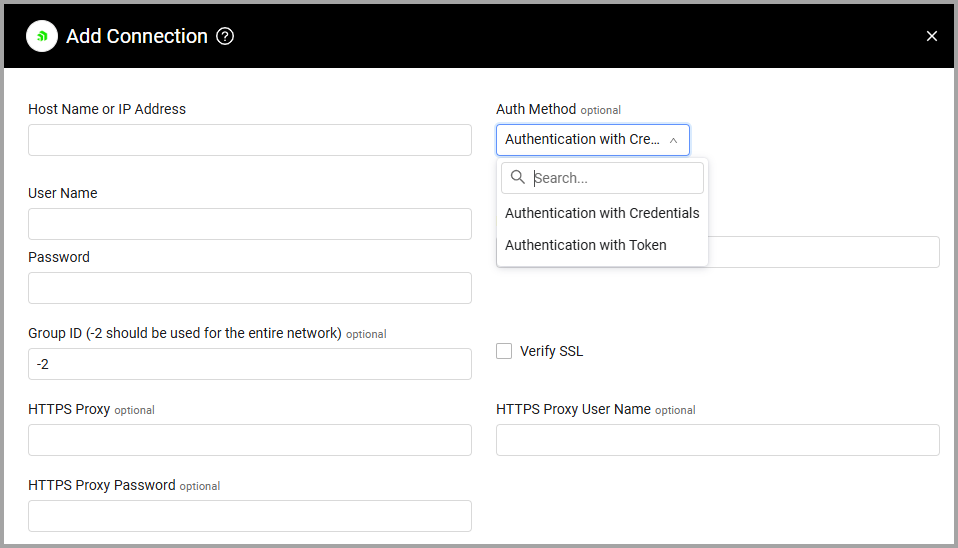Click the HTTPS Proxy input field
Image resolution: width=958 pixels, height=548 pixels.
click(x=250, y=440)
